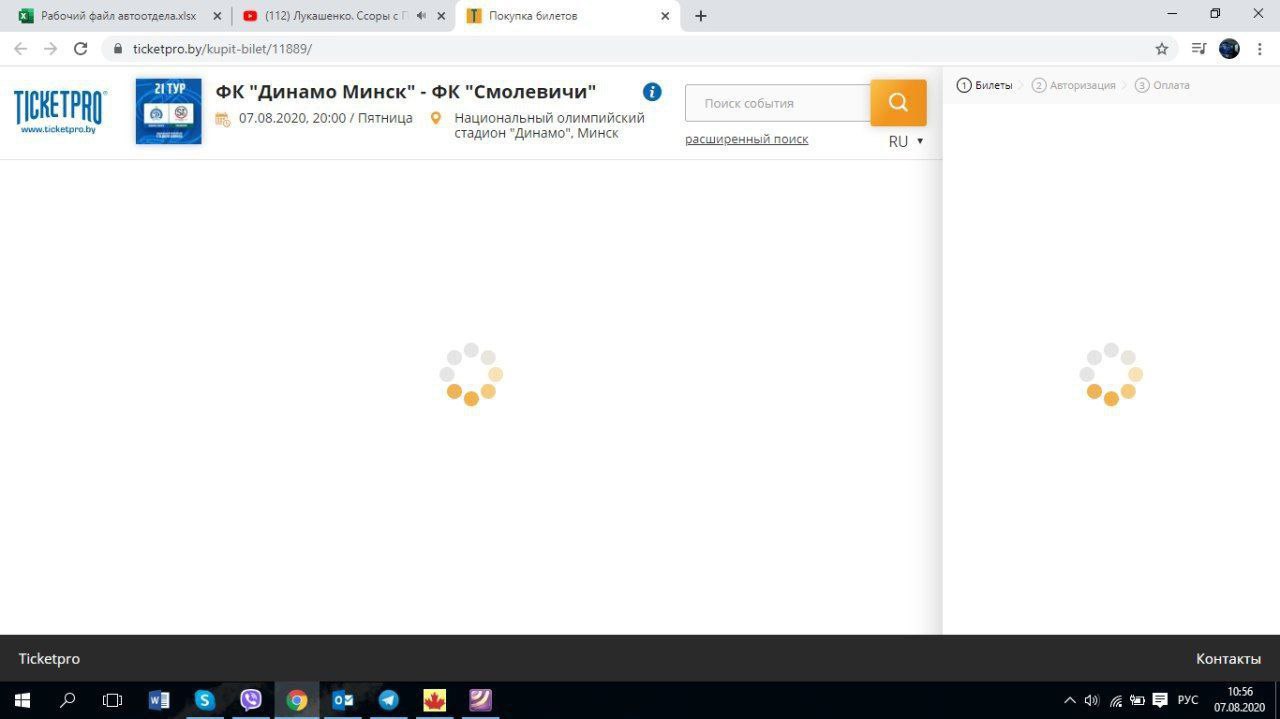Click the 'Ticketpro' footer link

(x=49, y=659)
